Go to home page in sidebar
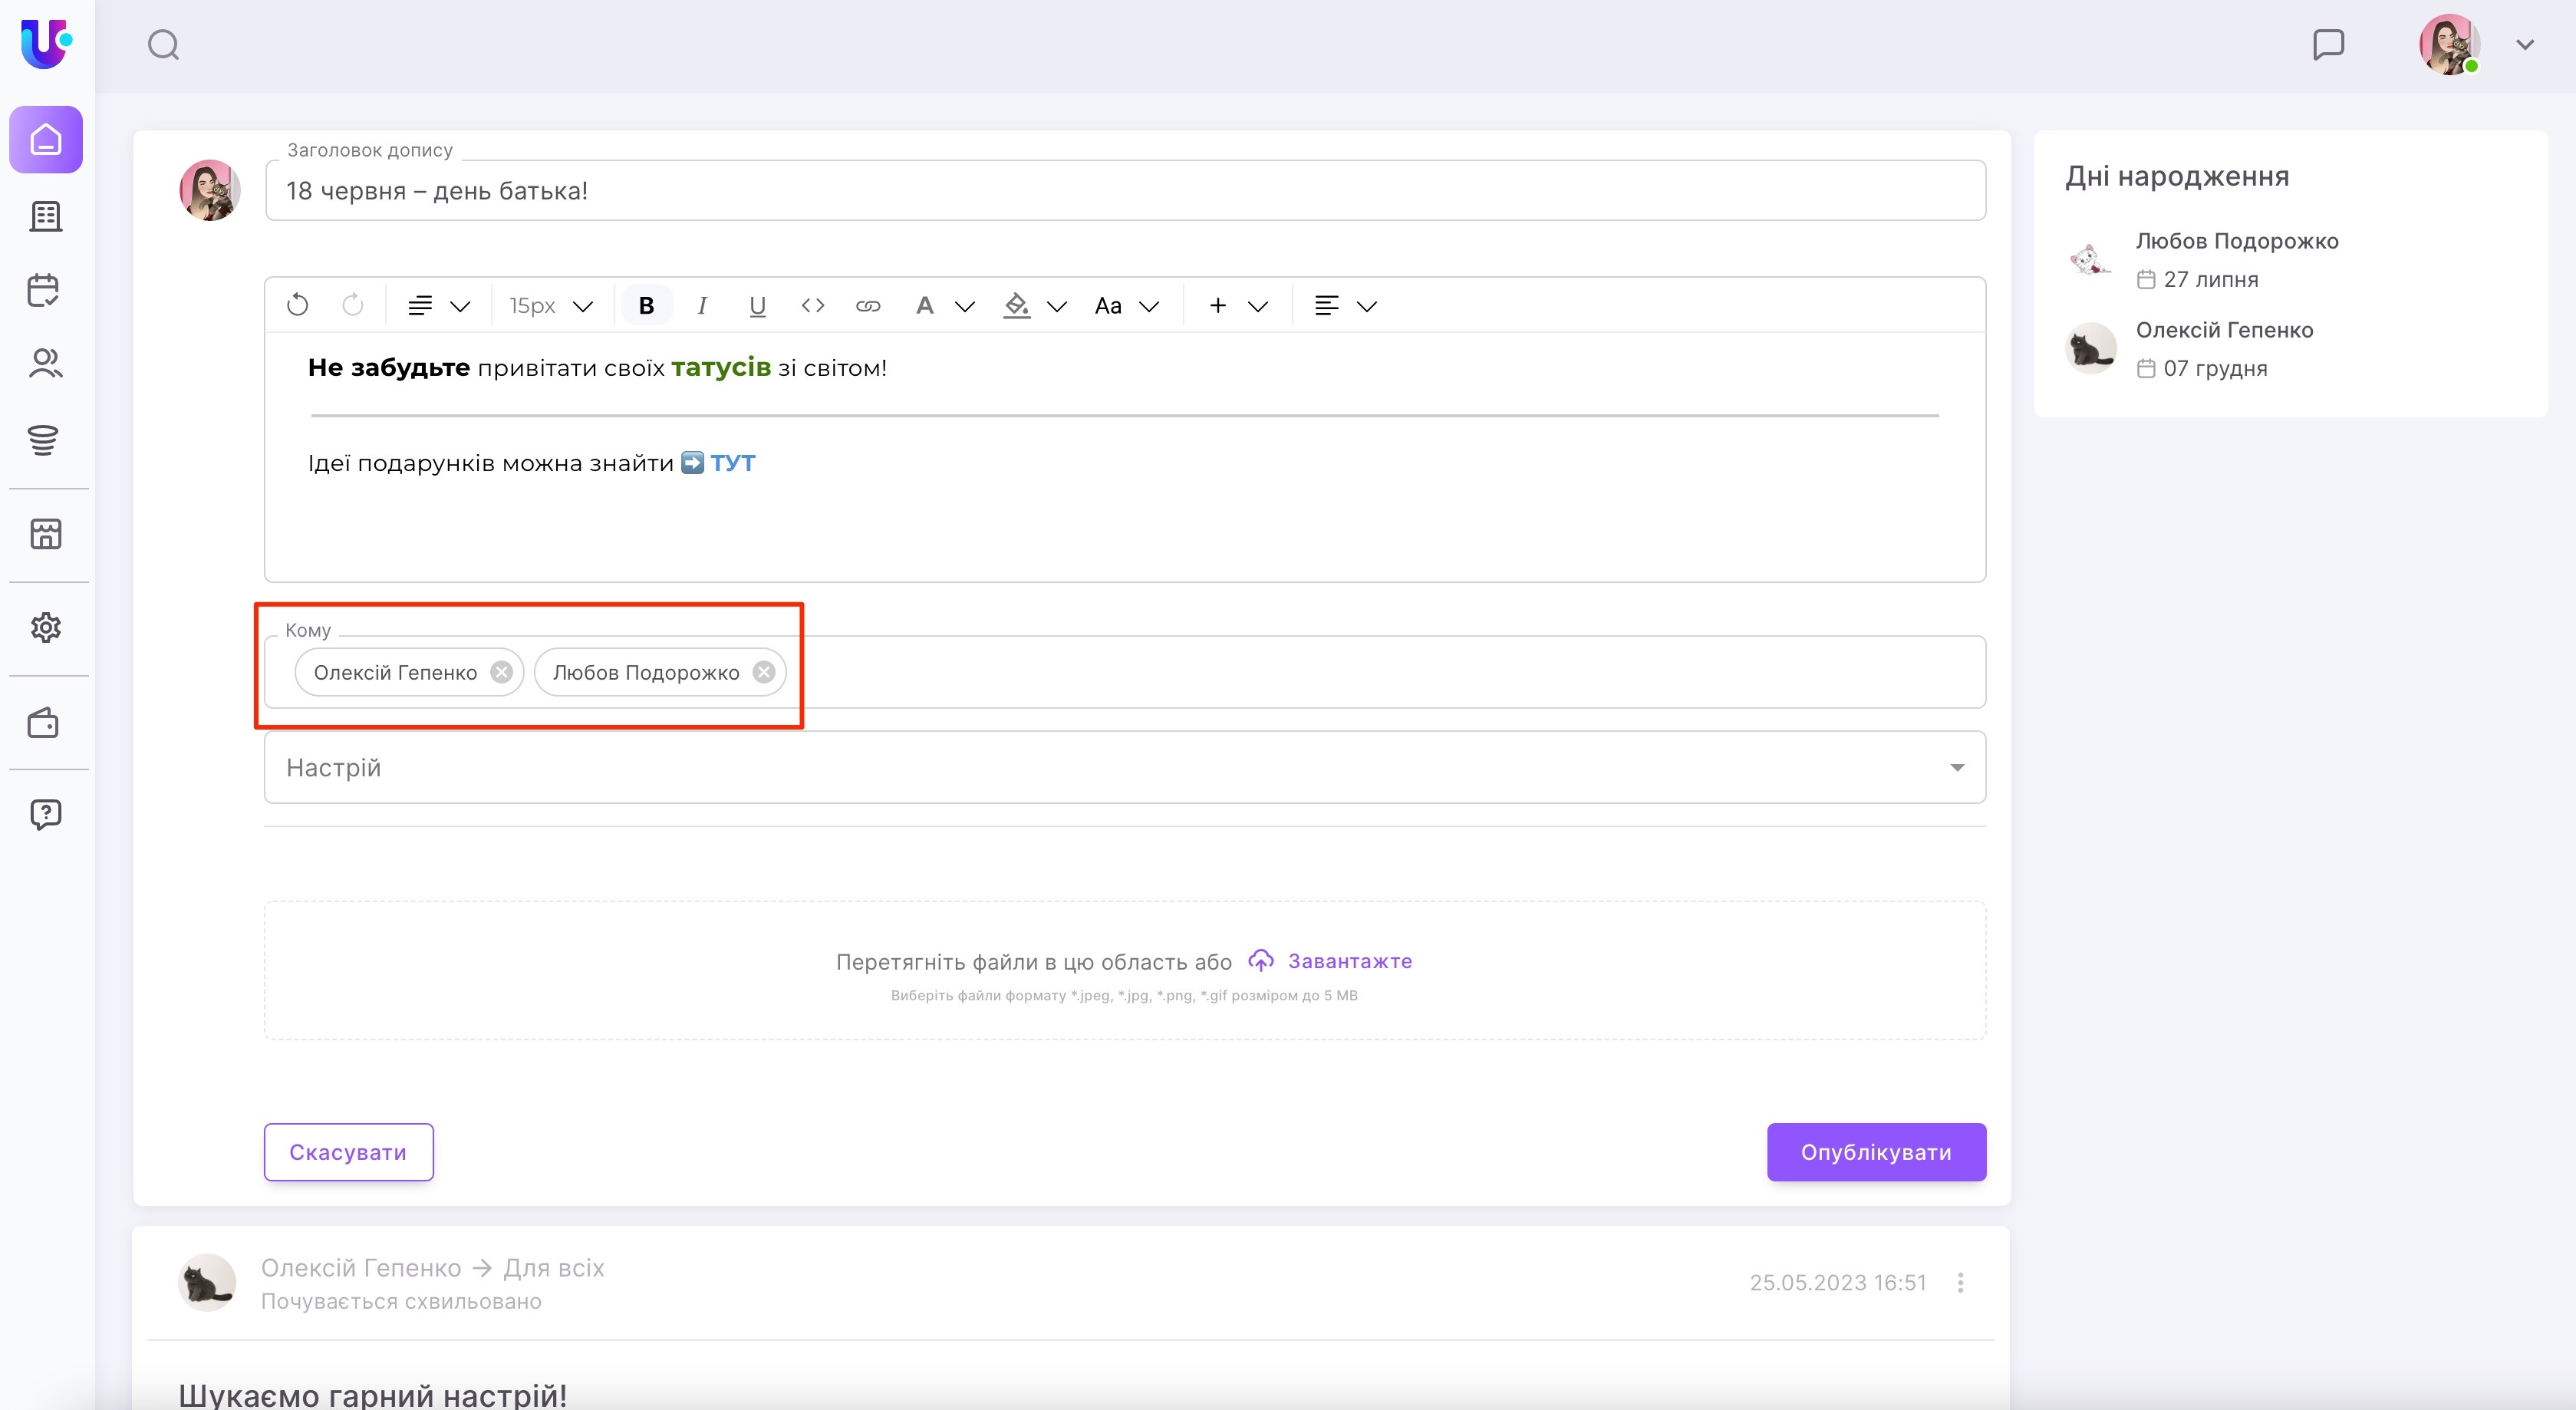Viewport: 2576px width, 1410px height. tap(46, 140)
